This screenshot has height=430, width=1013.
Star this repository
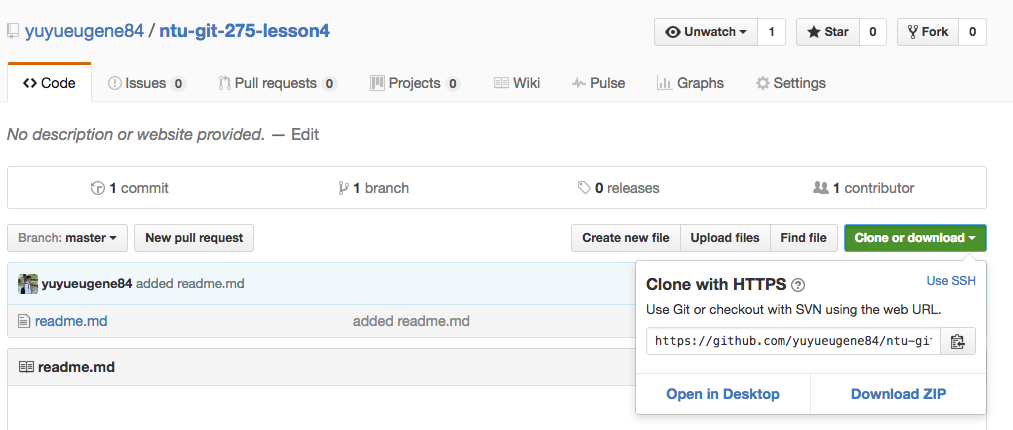coord(828,32)
